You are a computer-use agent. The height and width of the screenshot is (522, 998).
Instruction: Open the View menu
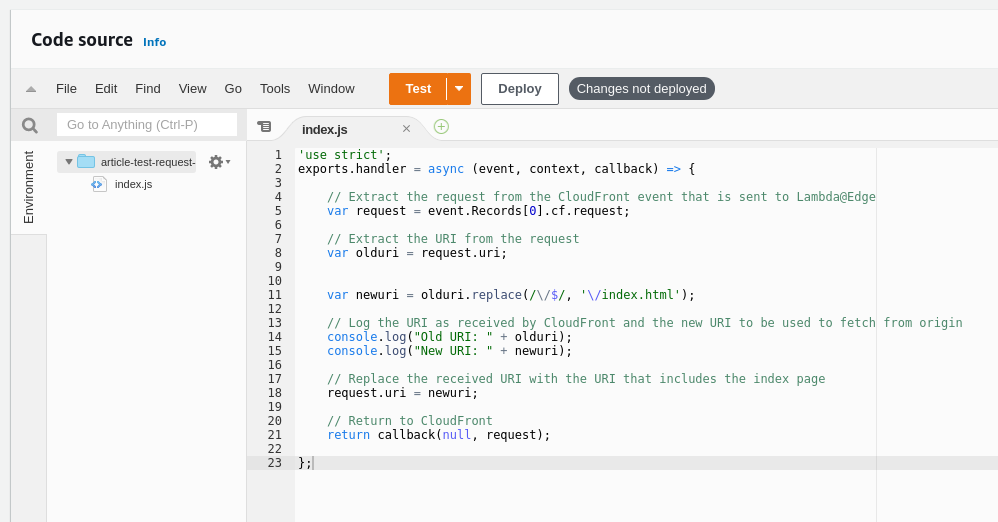pyautogui.click(x=192, y=89)
